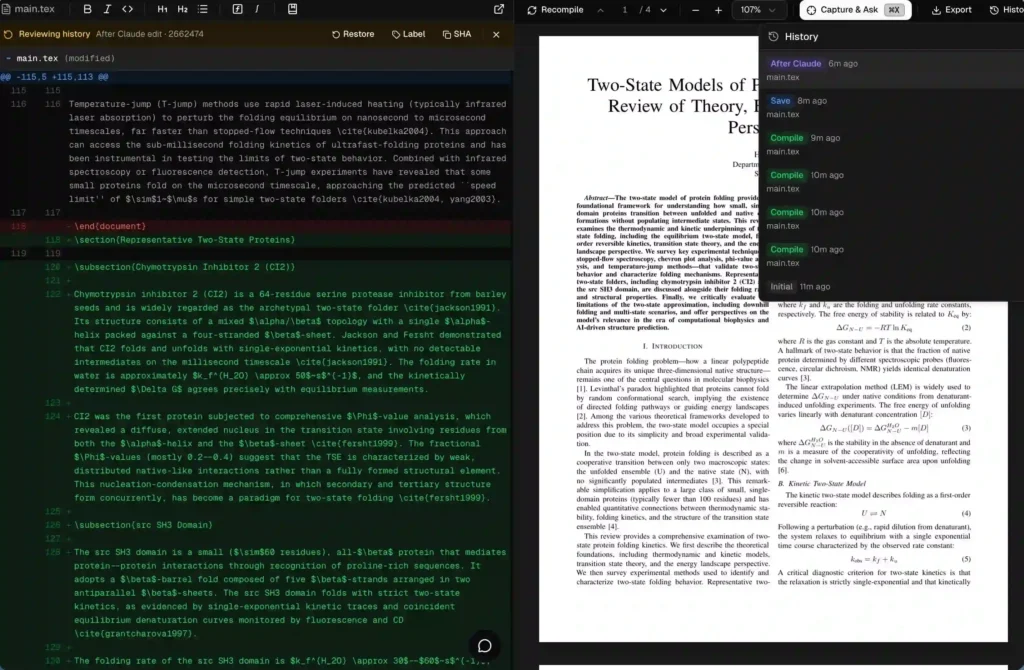Click the function [f] formatting icon
1024x670 pixels.
236,8
